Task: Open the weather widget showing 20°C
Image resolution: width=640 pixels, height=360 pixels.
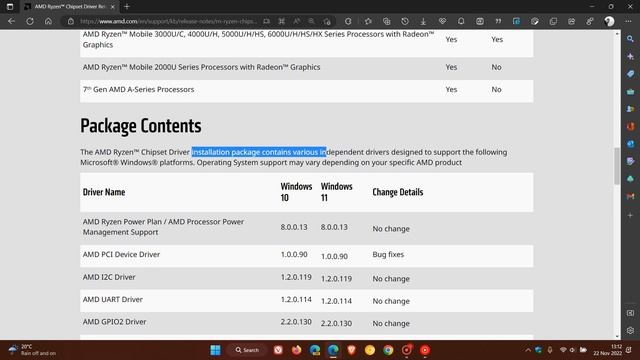Action: (x=32, y=350)
